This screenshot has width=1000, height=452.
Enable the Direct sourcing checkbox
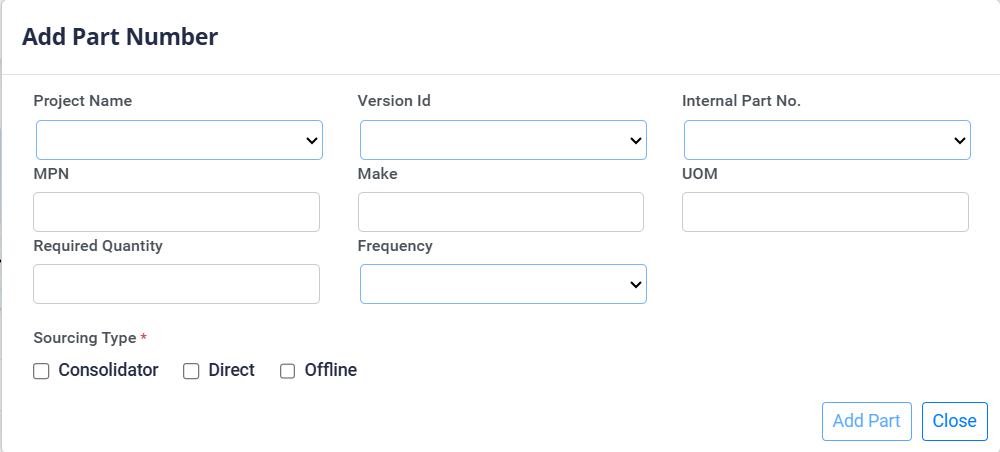pyautogui.click(x=191, y=371)
